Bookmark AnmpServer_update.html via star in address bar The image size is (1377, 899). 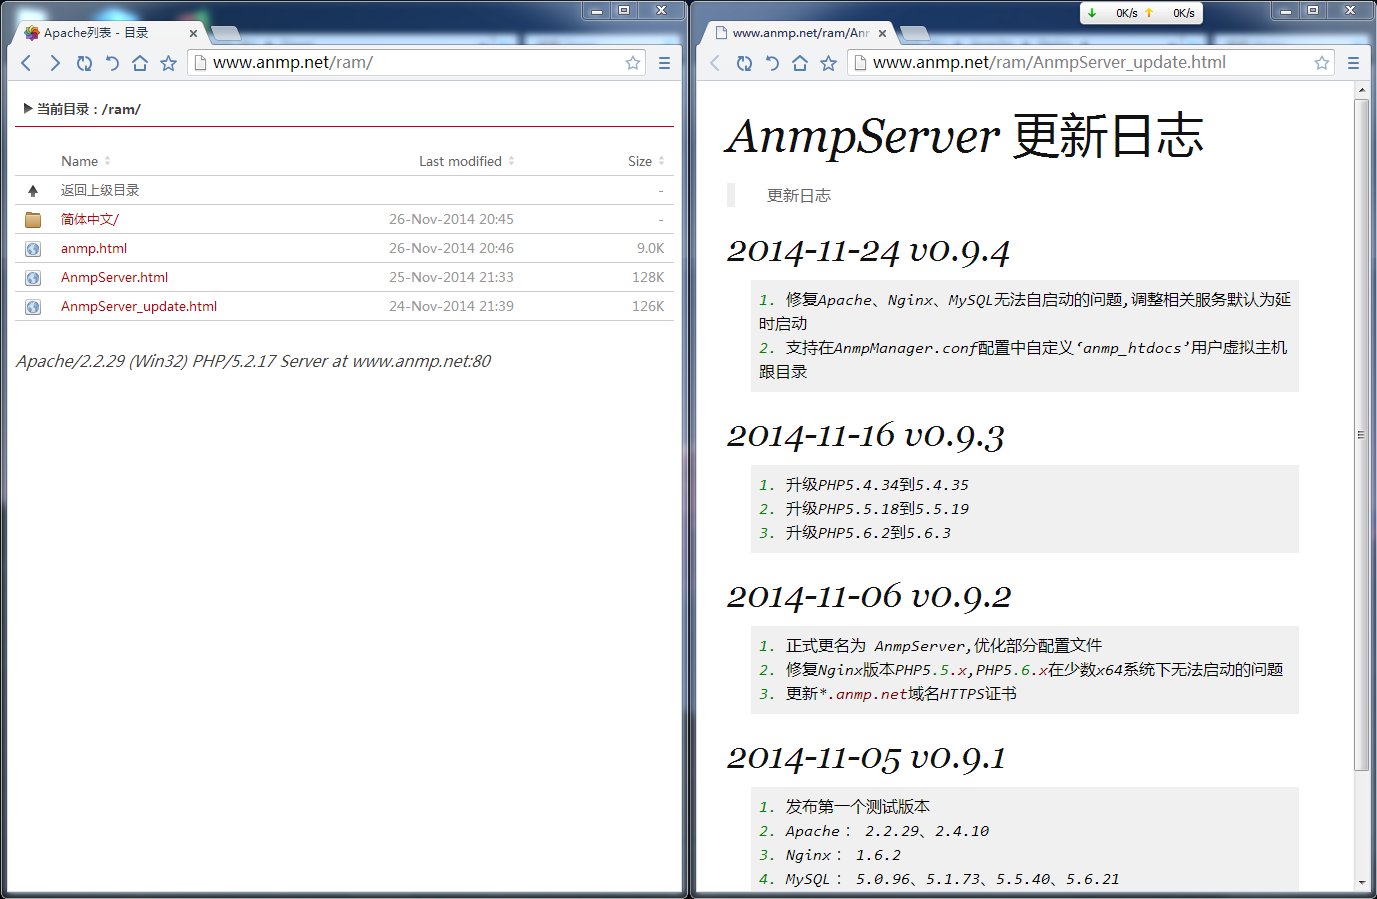pyautogui.click(x=1322, y=63)
